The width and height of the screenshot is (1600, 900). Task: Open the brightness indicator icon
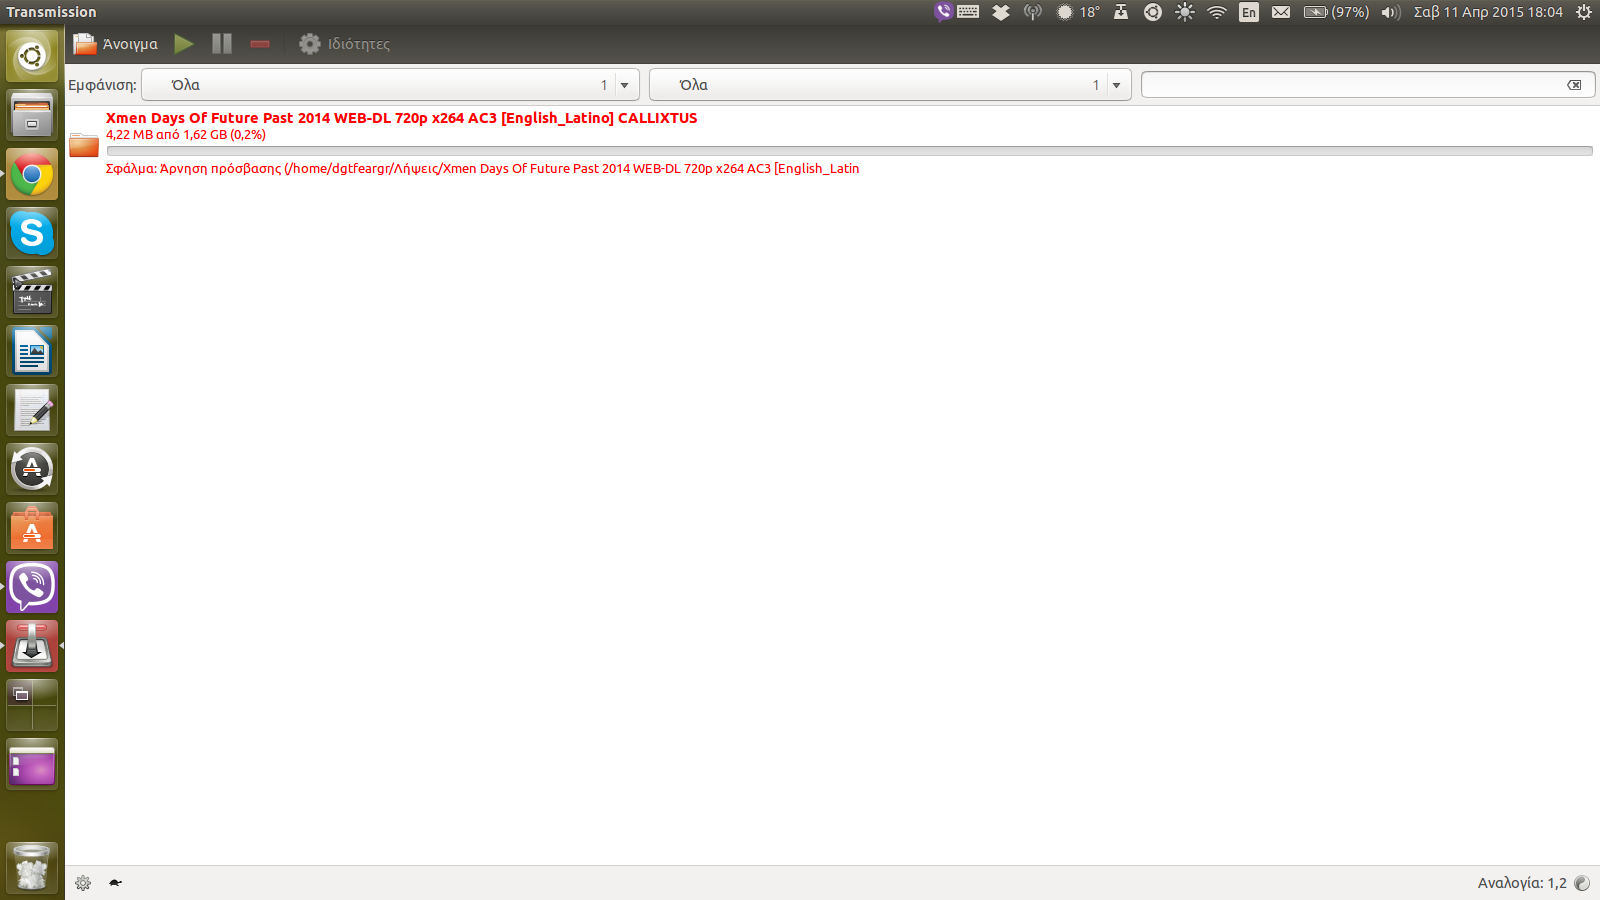click(x=1185, y=12)
